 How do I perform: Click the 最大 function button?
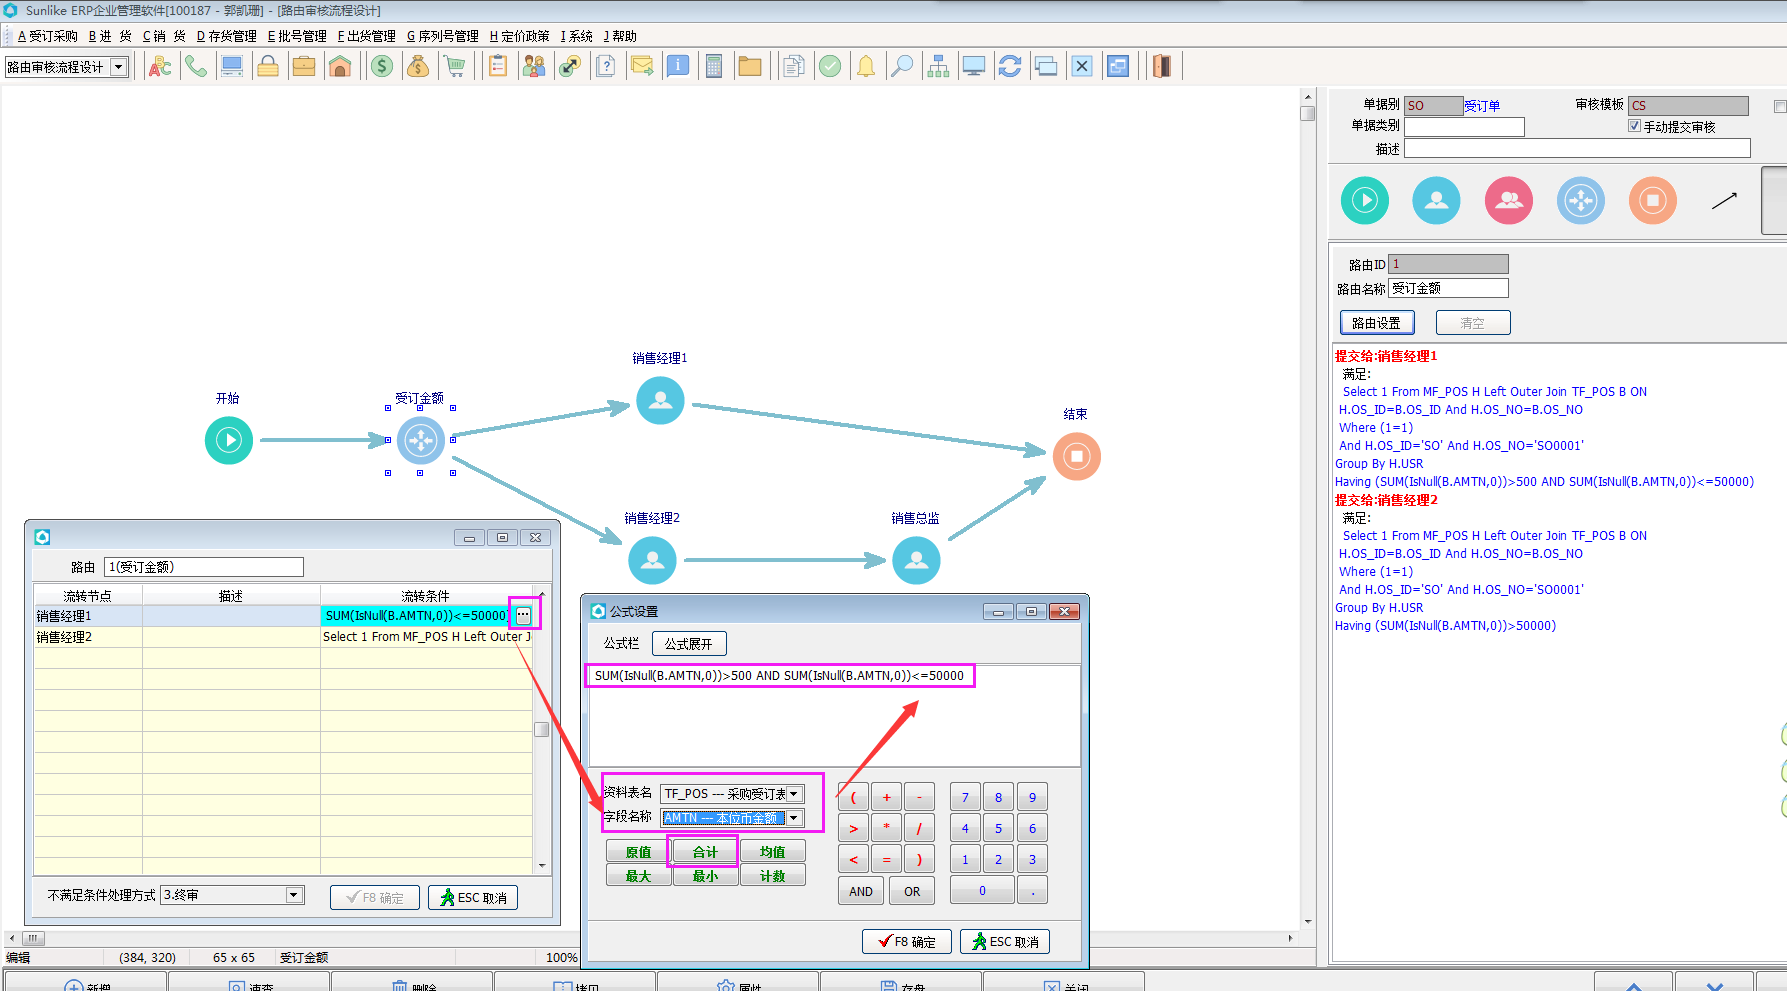638,876
